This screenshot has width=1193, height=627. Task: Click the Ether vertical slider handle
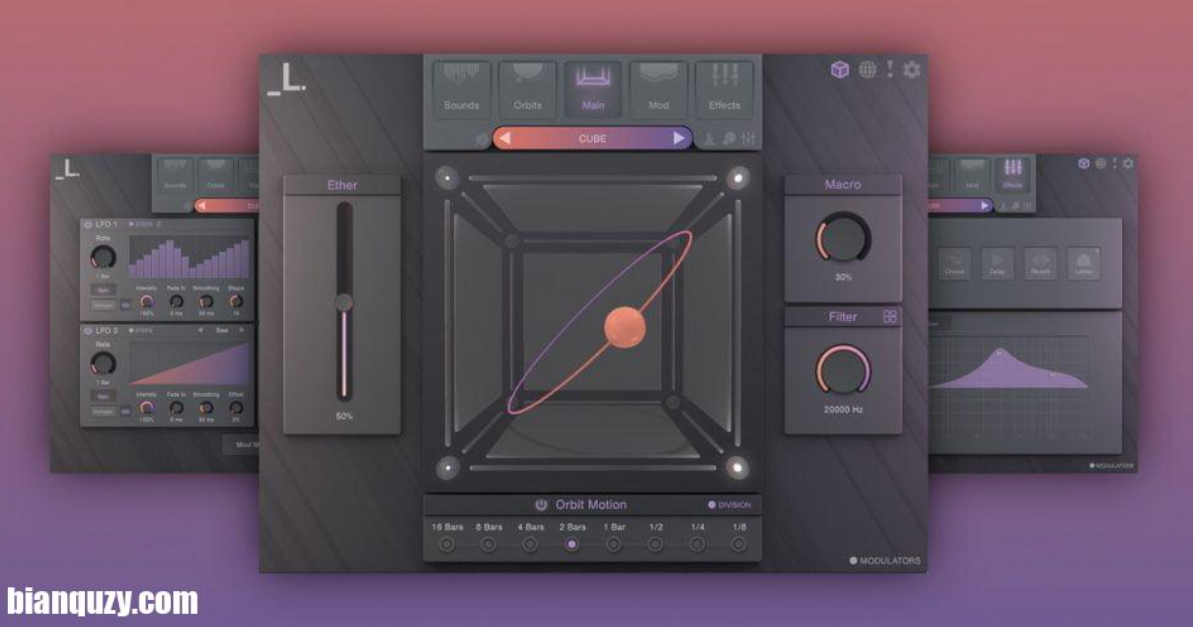(344, 302)
